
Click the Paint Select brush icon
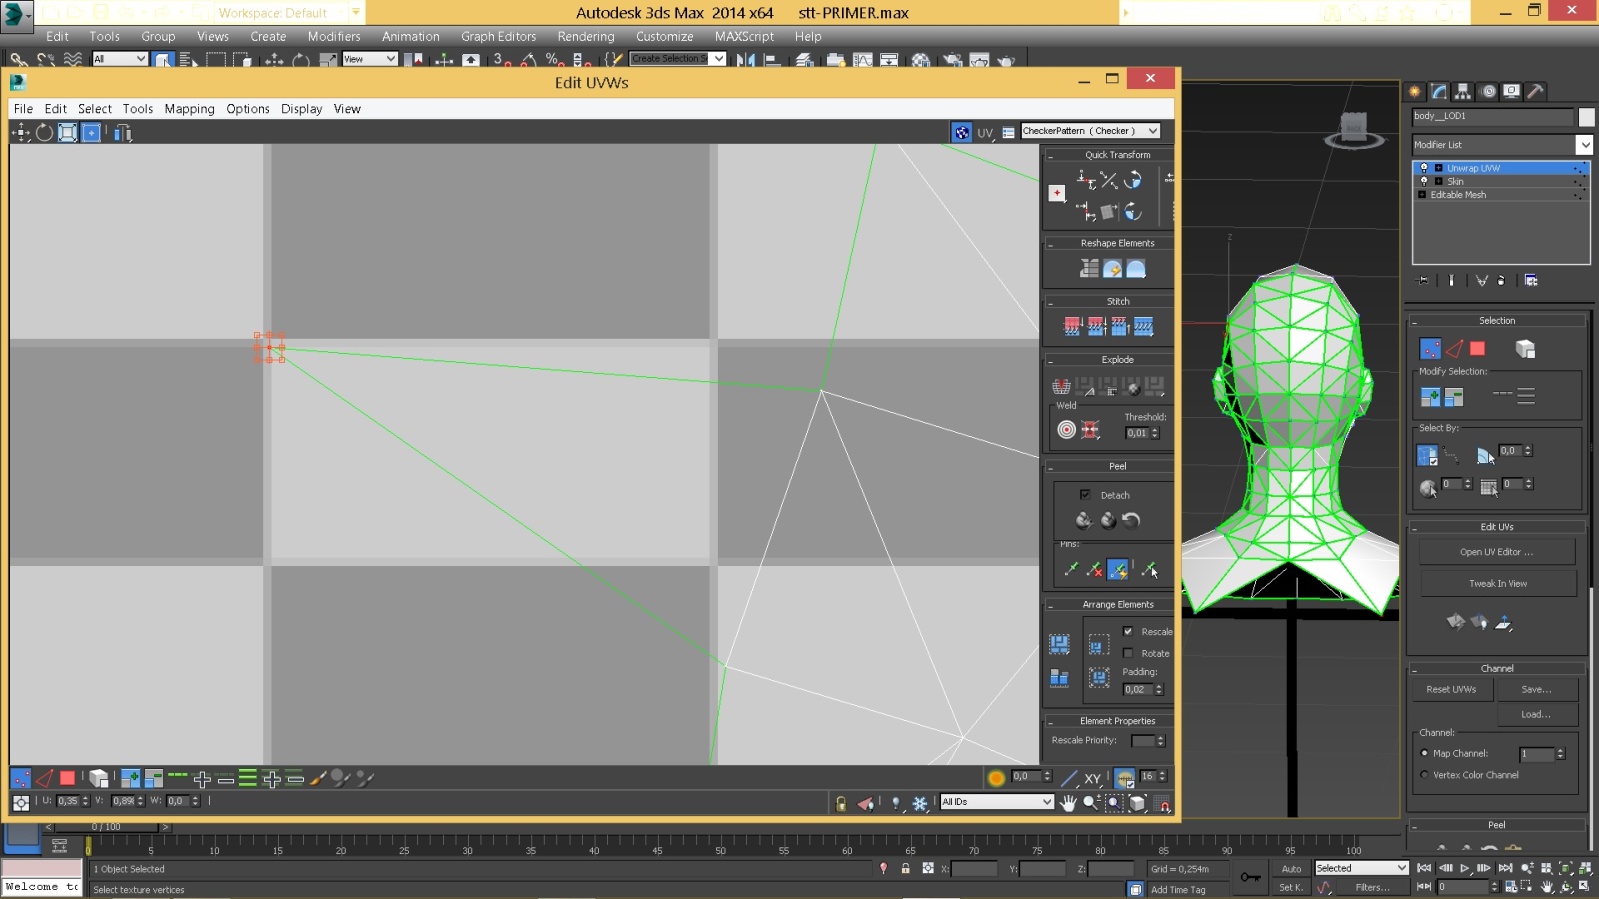pyautogui.click(x=318, y=778)
